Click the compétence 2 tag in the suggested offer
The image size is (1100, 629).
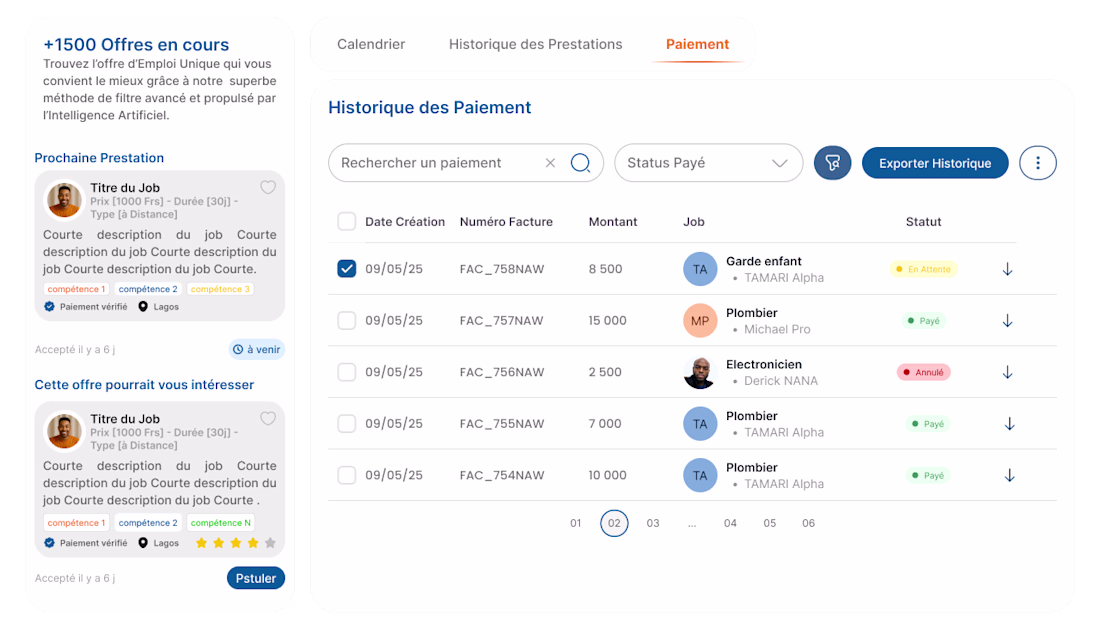pos(147,522)
